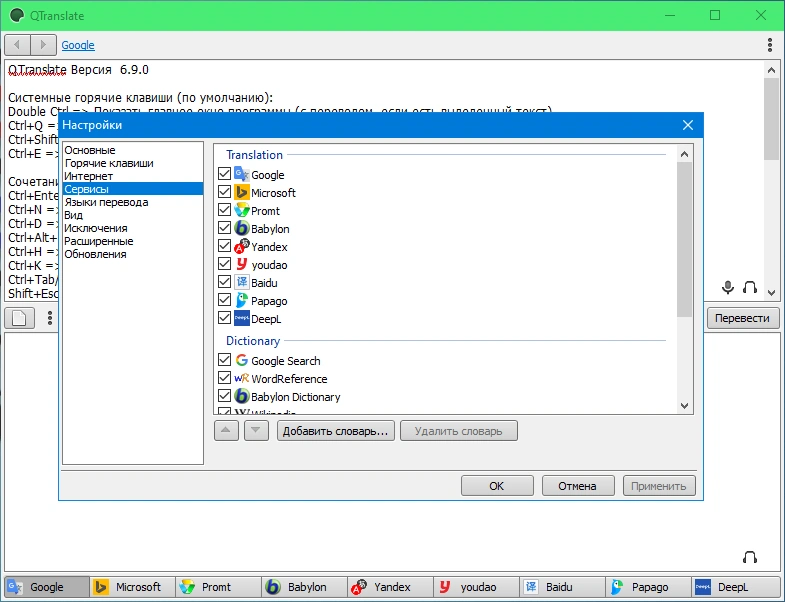785x602 pixels.
Task: Toggle the Babylon translation checkbox
Action: (224, 228)
